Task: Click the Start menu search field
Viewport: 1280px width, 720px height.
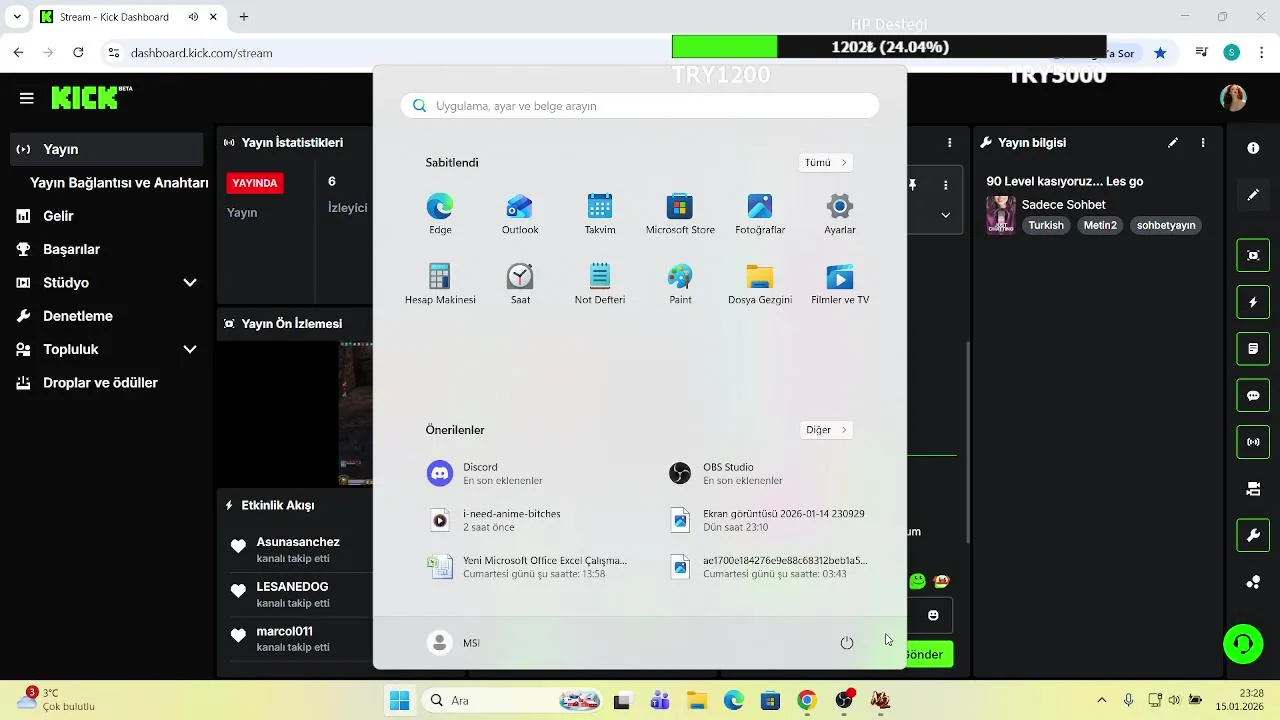Action: [640, 106]
